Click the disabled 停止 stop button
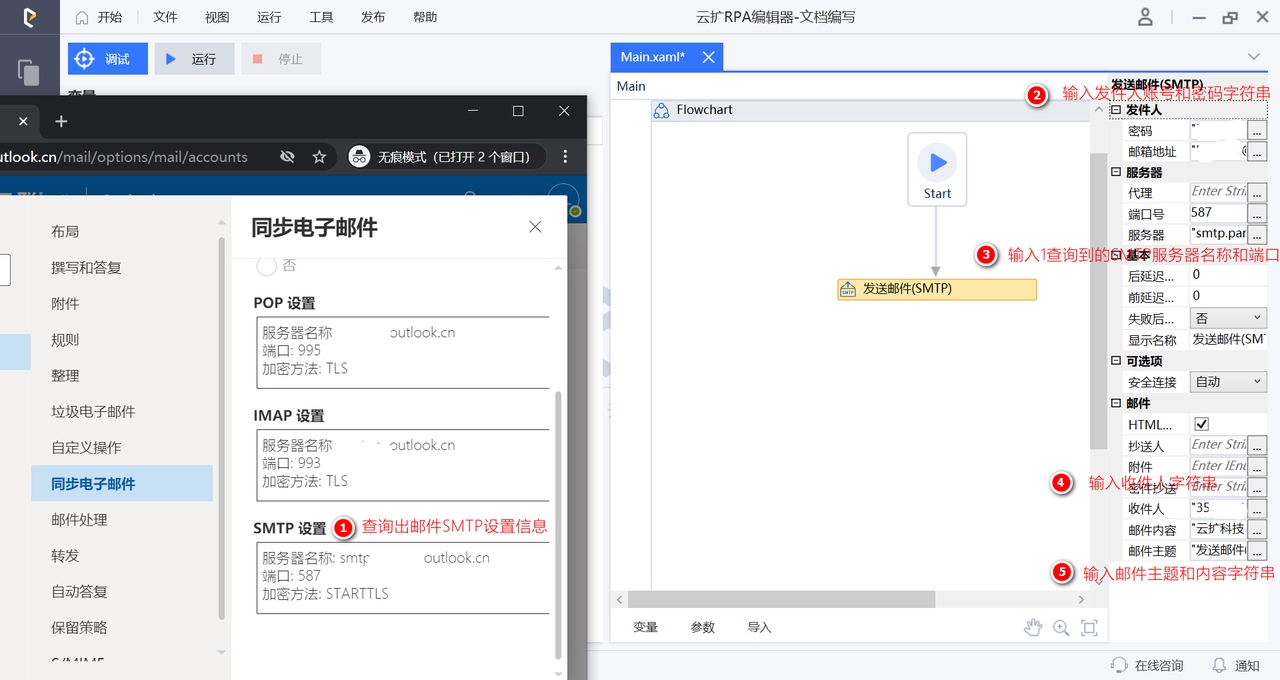 coord(281,59)
